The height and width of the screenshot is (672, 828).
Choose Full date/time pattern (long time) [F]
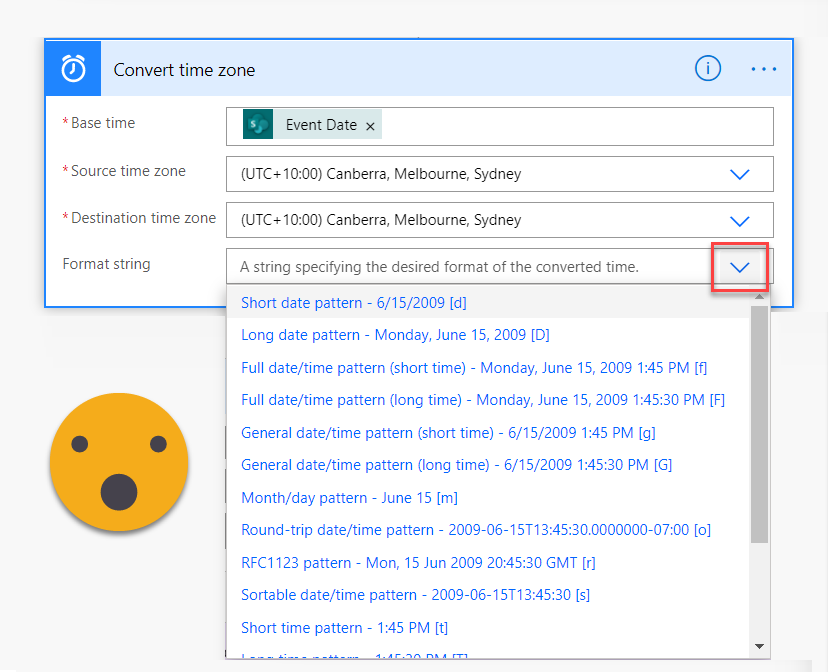(488, 400)
